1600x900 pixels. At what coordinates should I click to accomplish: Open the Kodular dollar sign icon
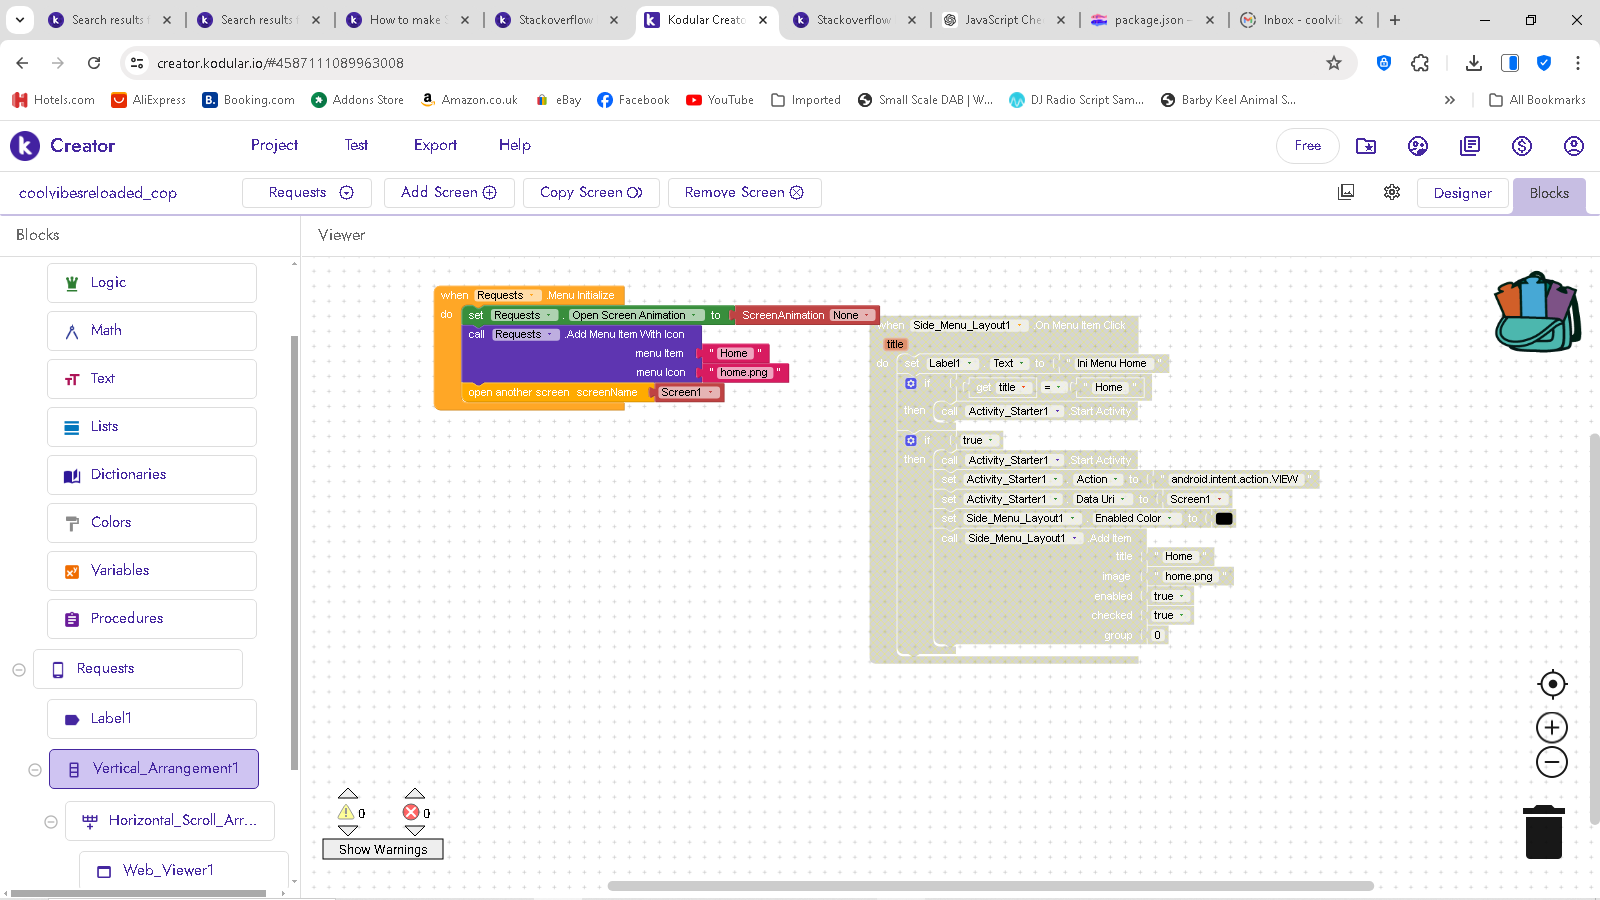click(x=1521, y=146)
